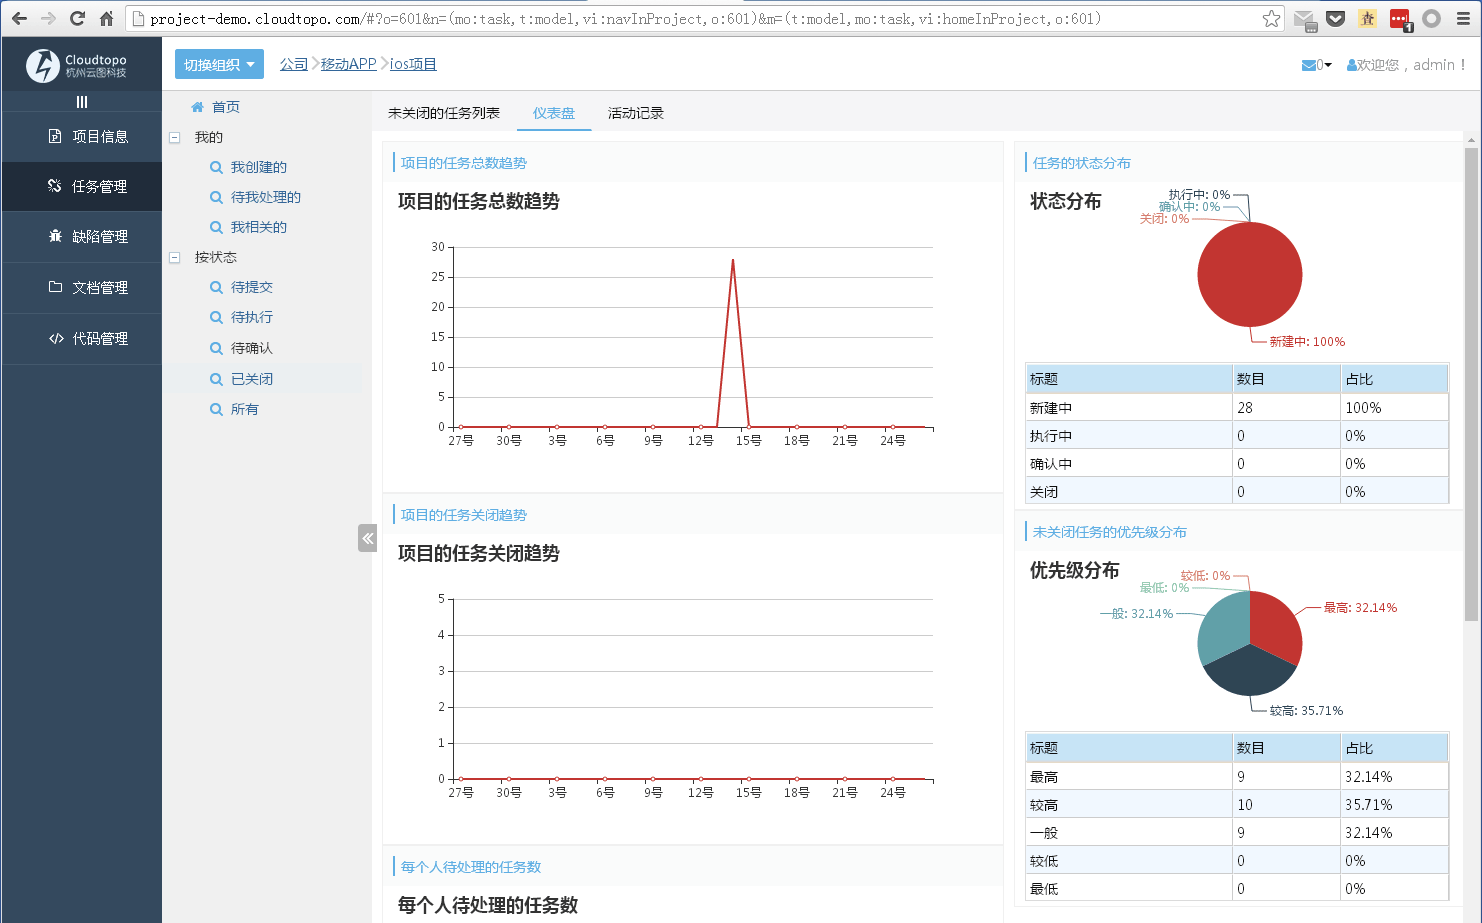Go to browser home page
The width and height of the screenshot is (1482, 923).
pos(106,18)
